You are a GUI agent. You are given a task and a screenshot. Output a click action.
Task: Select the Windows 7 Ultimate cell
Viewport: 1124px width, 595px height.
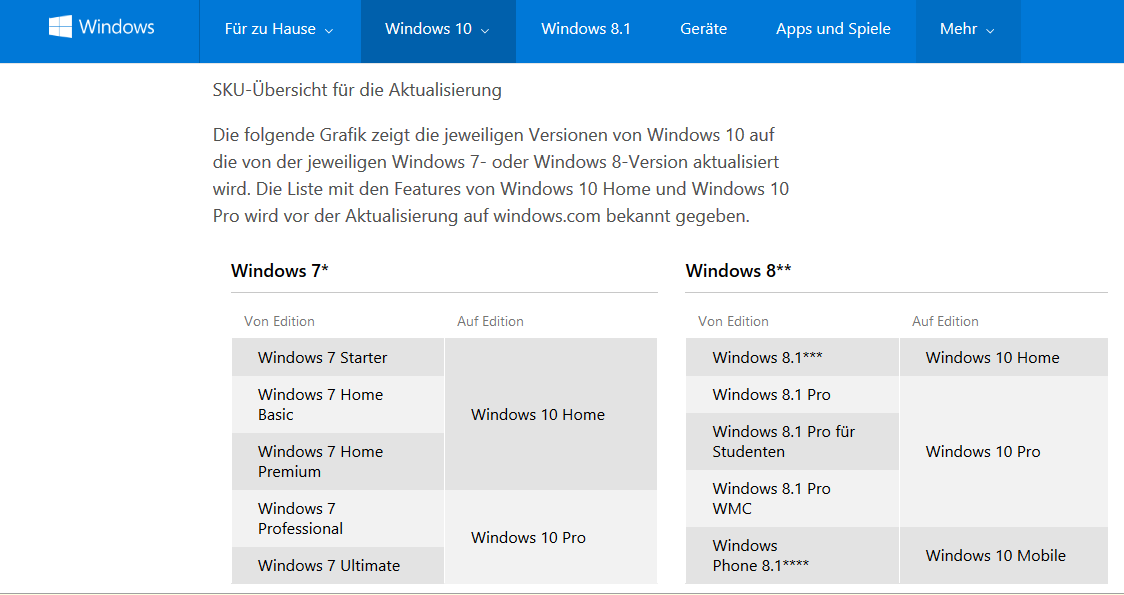coord(338,565)
